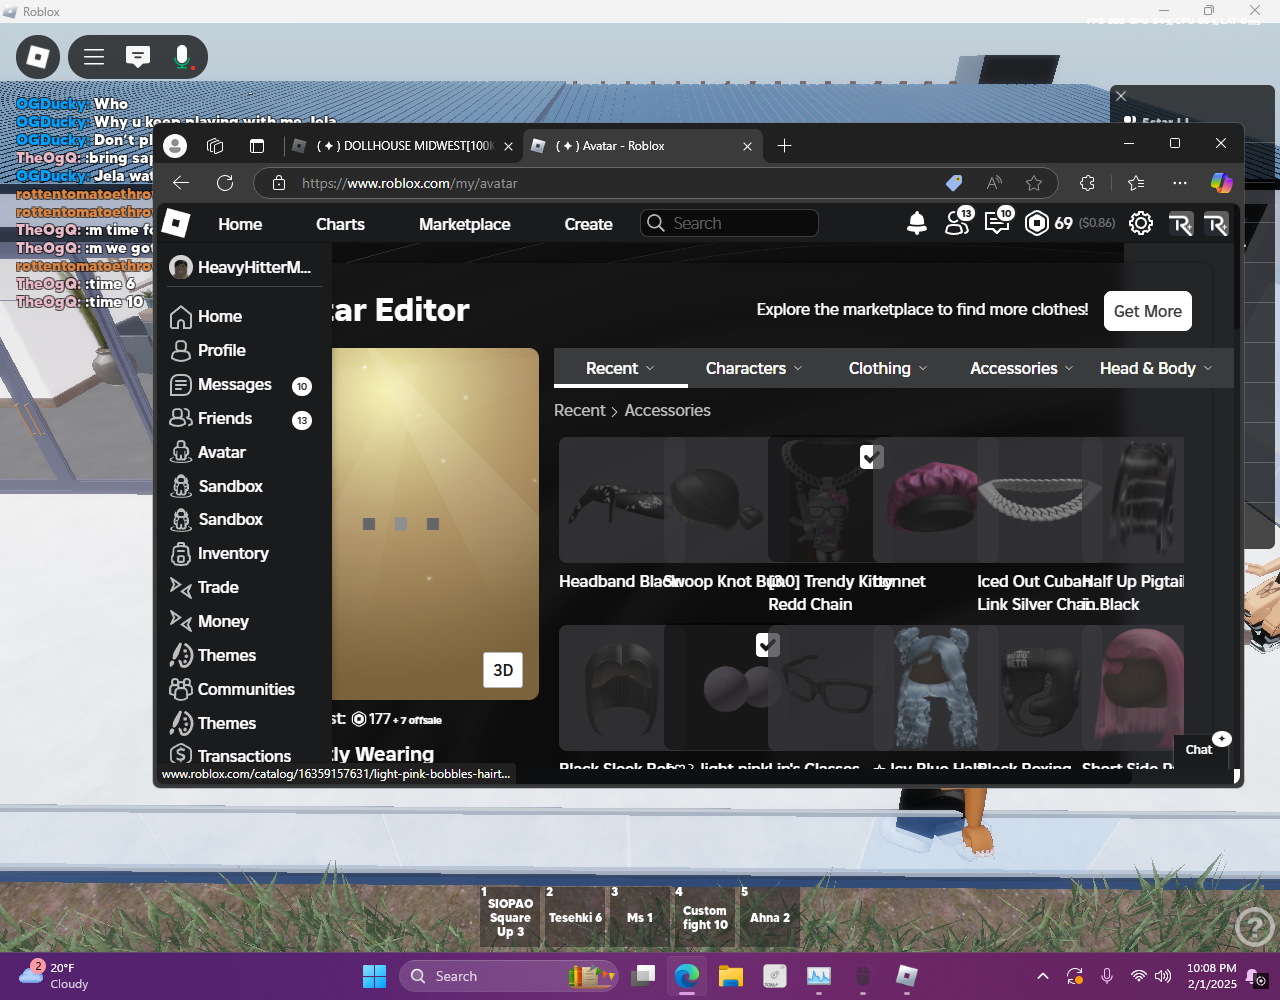Open Inventory in sidebar
Screen dimensions: 1280x1000
point(220,553)
